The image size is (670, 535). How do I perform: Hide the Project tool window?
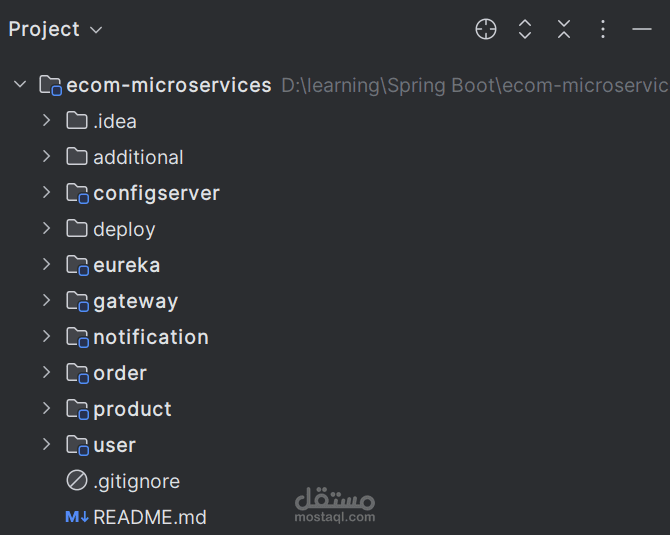point(642,30)
